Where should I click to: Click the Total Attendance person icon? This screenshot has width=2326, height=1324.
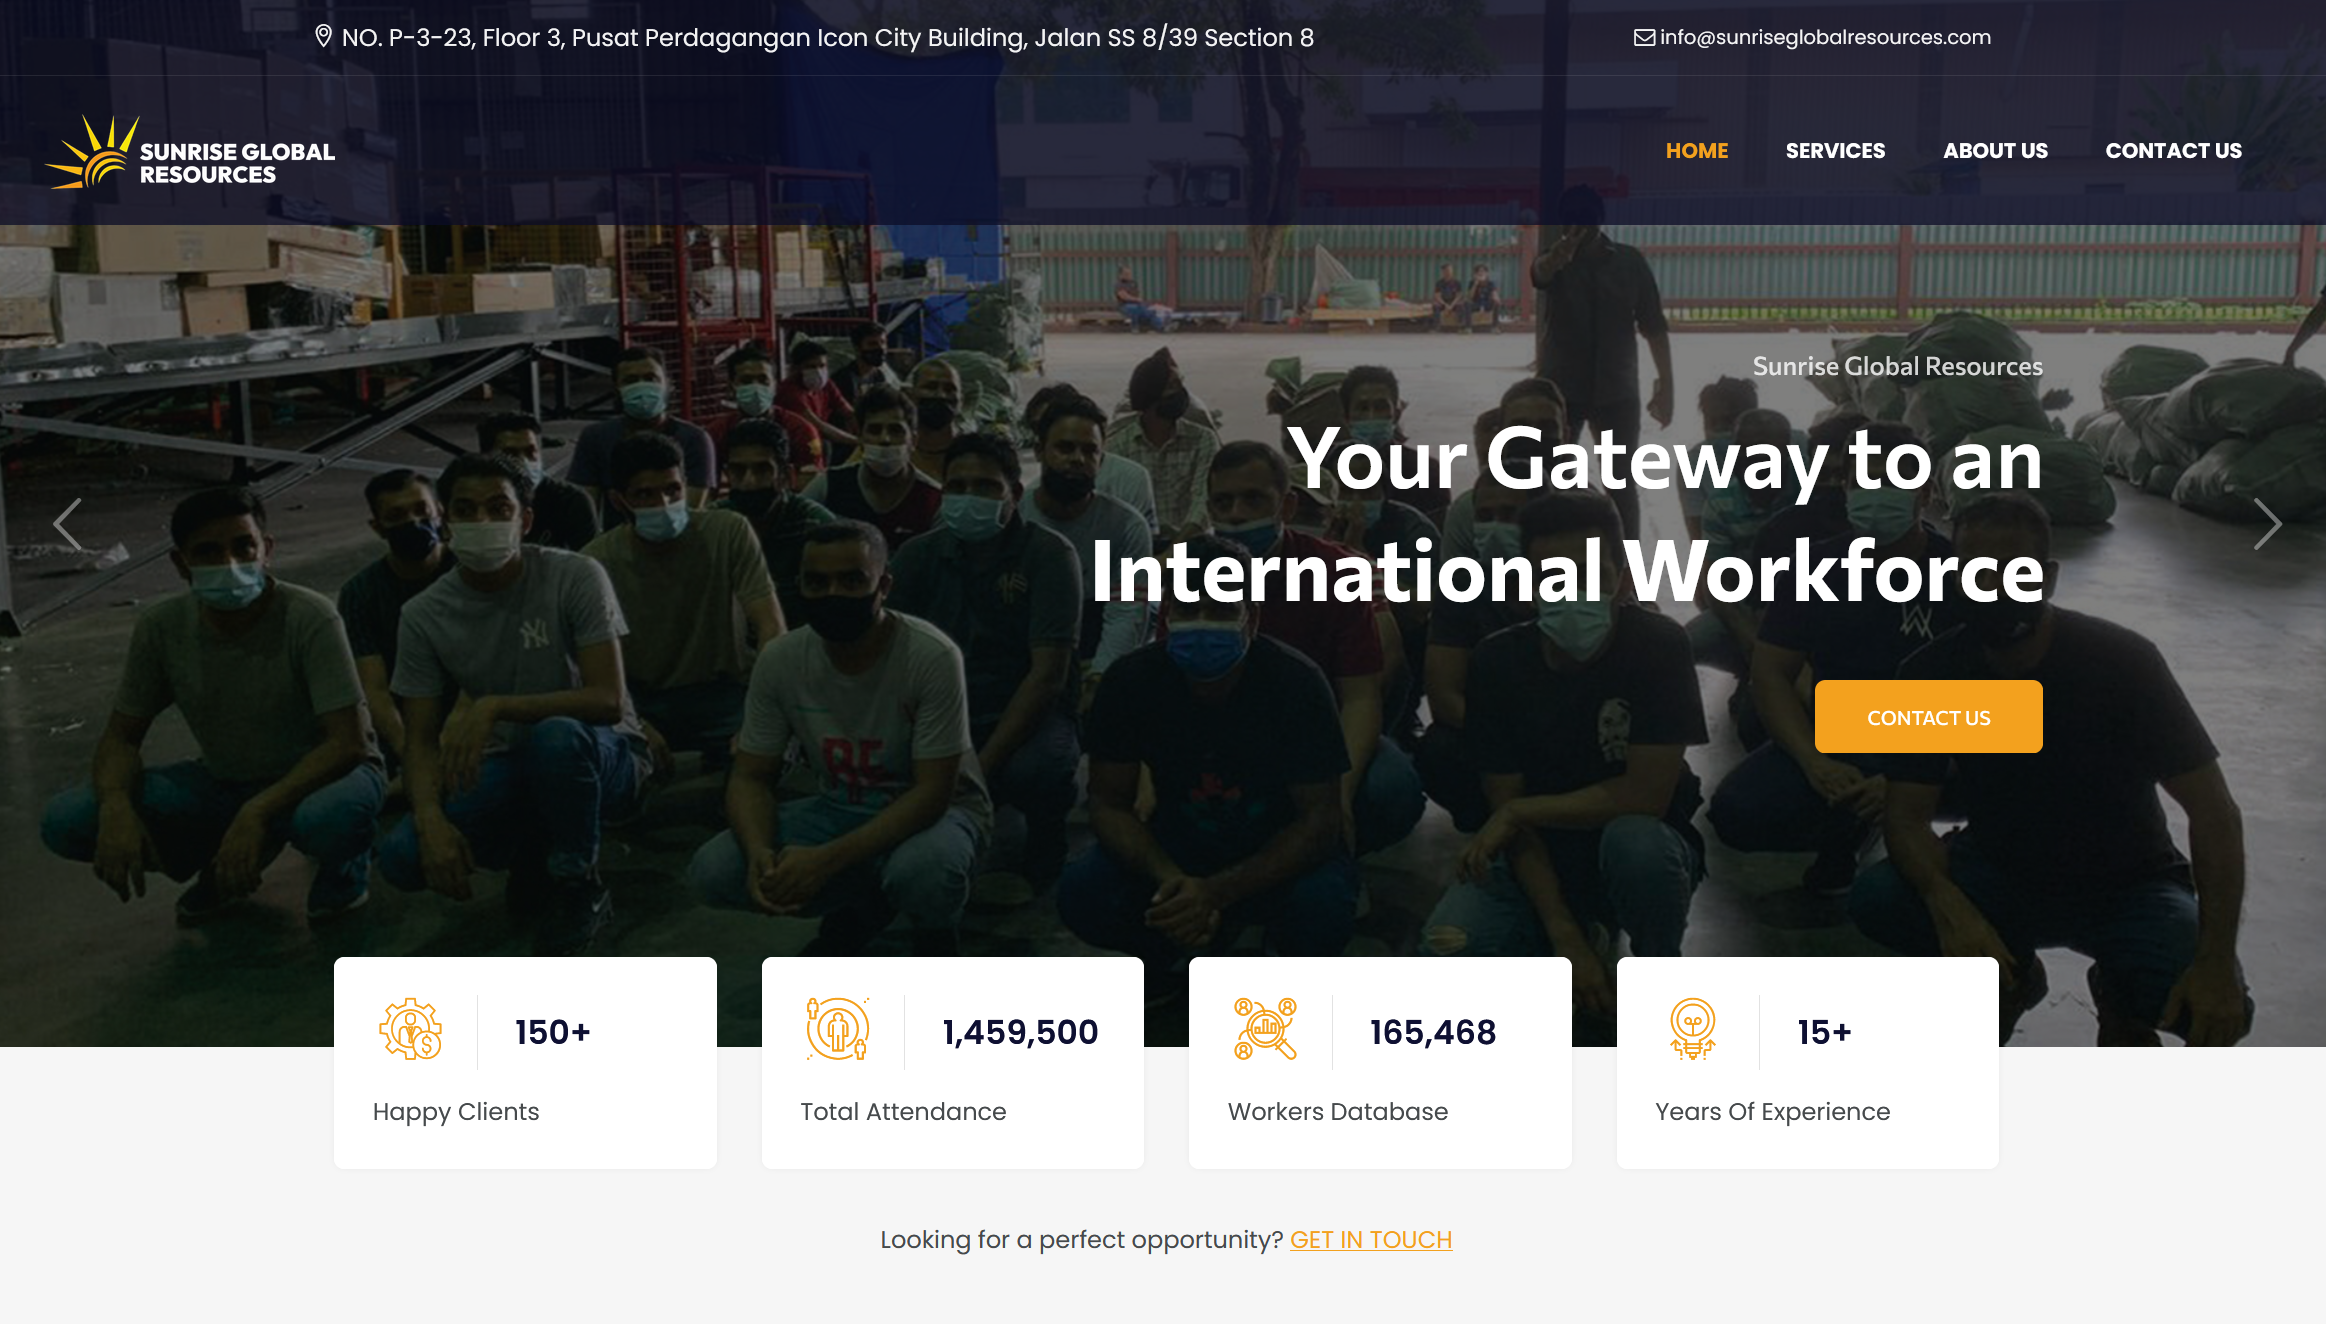pyautogui.click(x=837, y=1030)
